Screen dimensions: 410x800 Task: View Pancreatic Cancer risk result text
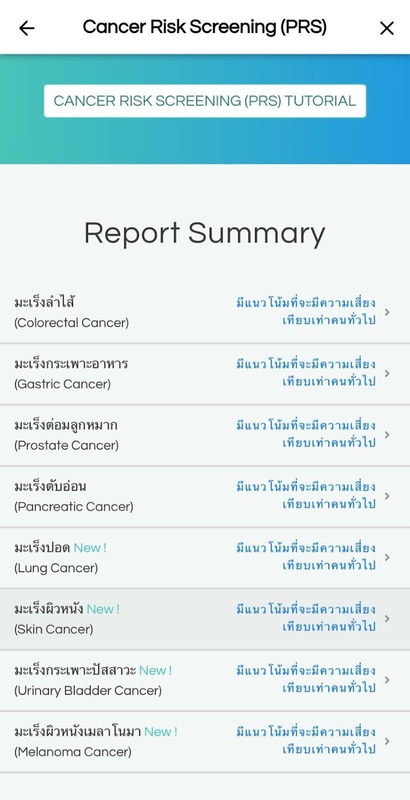click(x=306, y=496)
